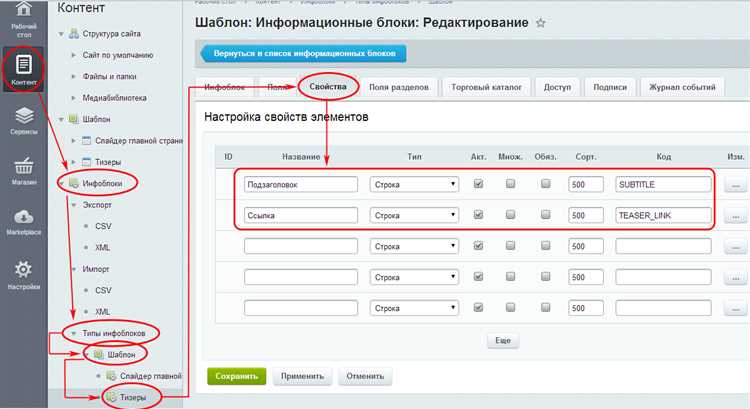
Task: Open edit dialog for fifth property row
Action: (736, 309)
